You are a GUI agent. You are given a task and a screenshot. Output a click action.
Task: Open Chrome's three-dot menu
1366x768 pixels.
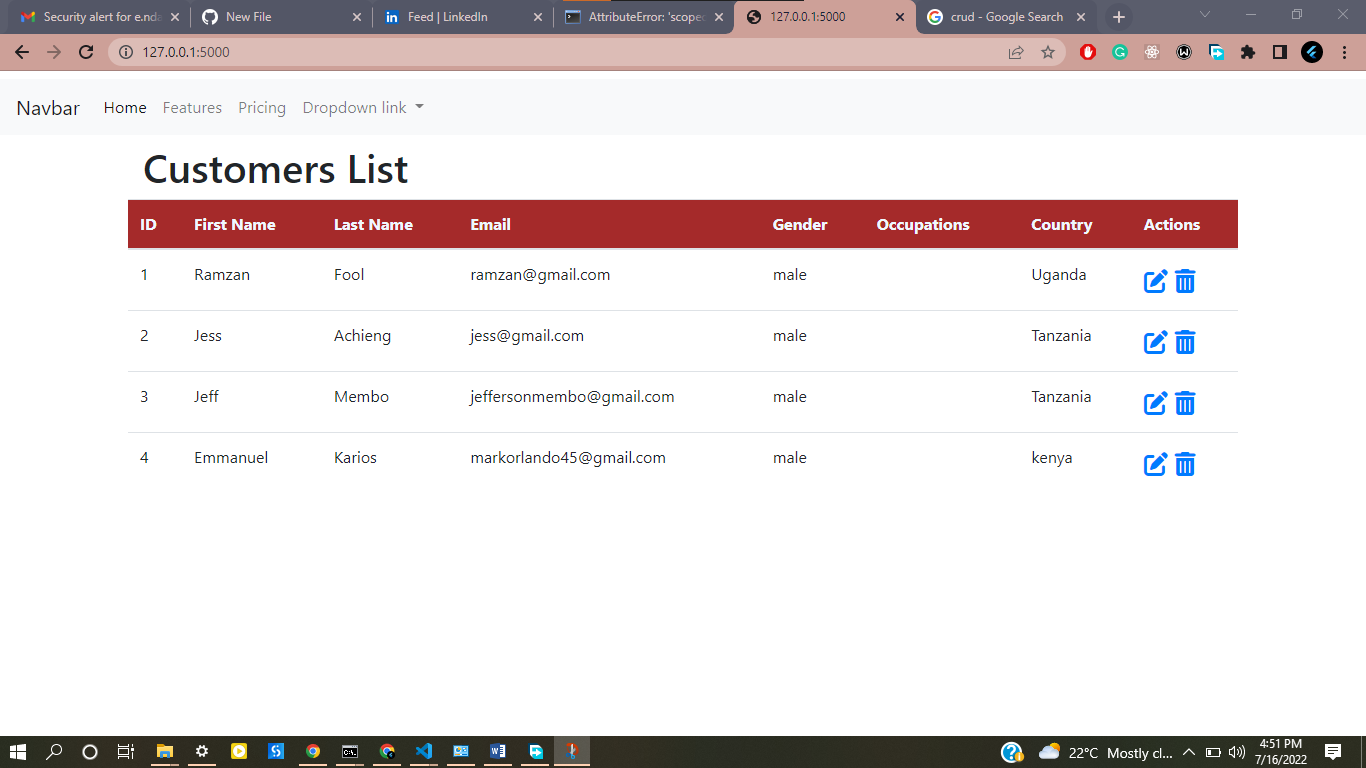click(1345, 52)
